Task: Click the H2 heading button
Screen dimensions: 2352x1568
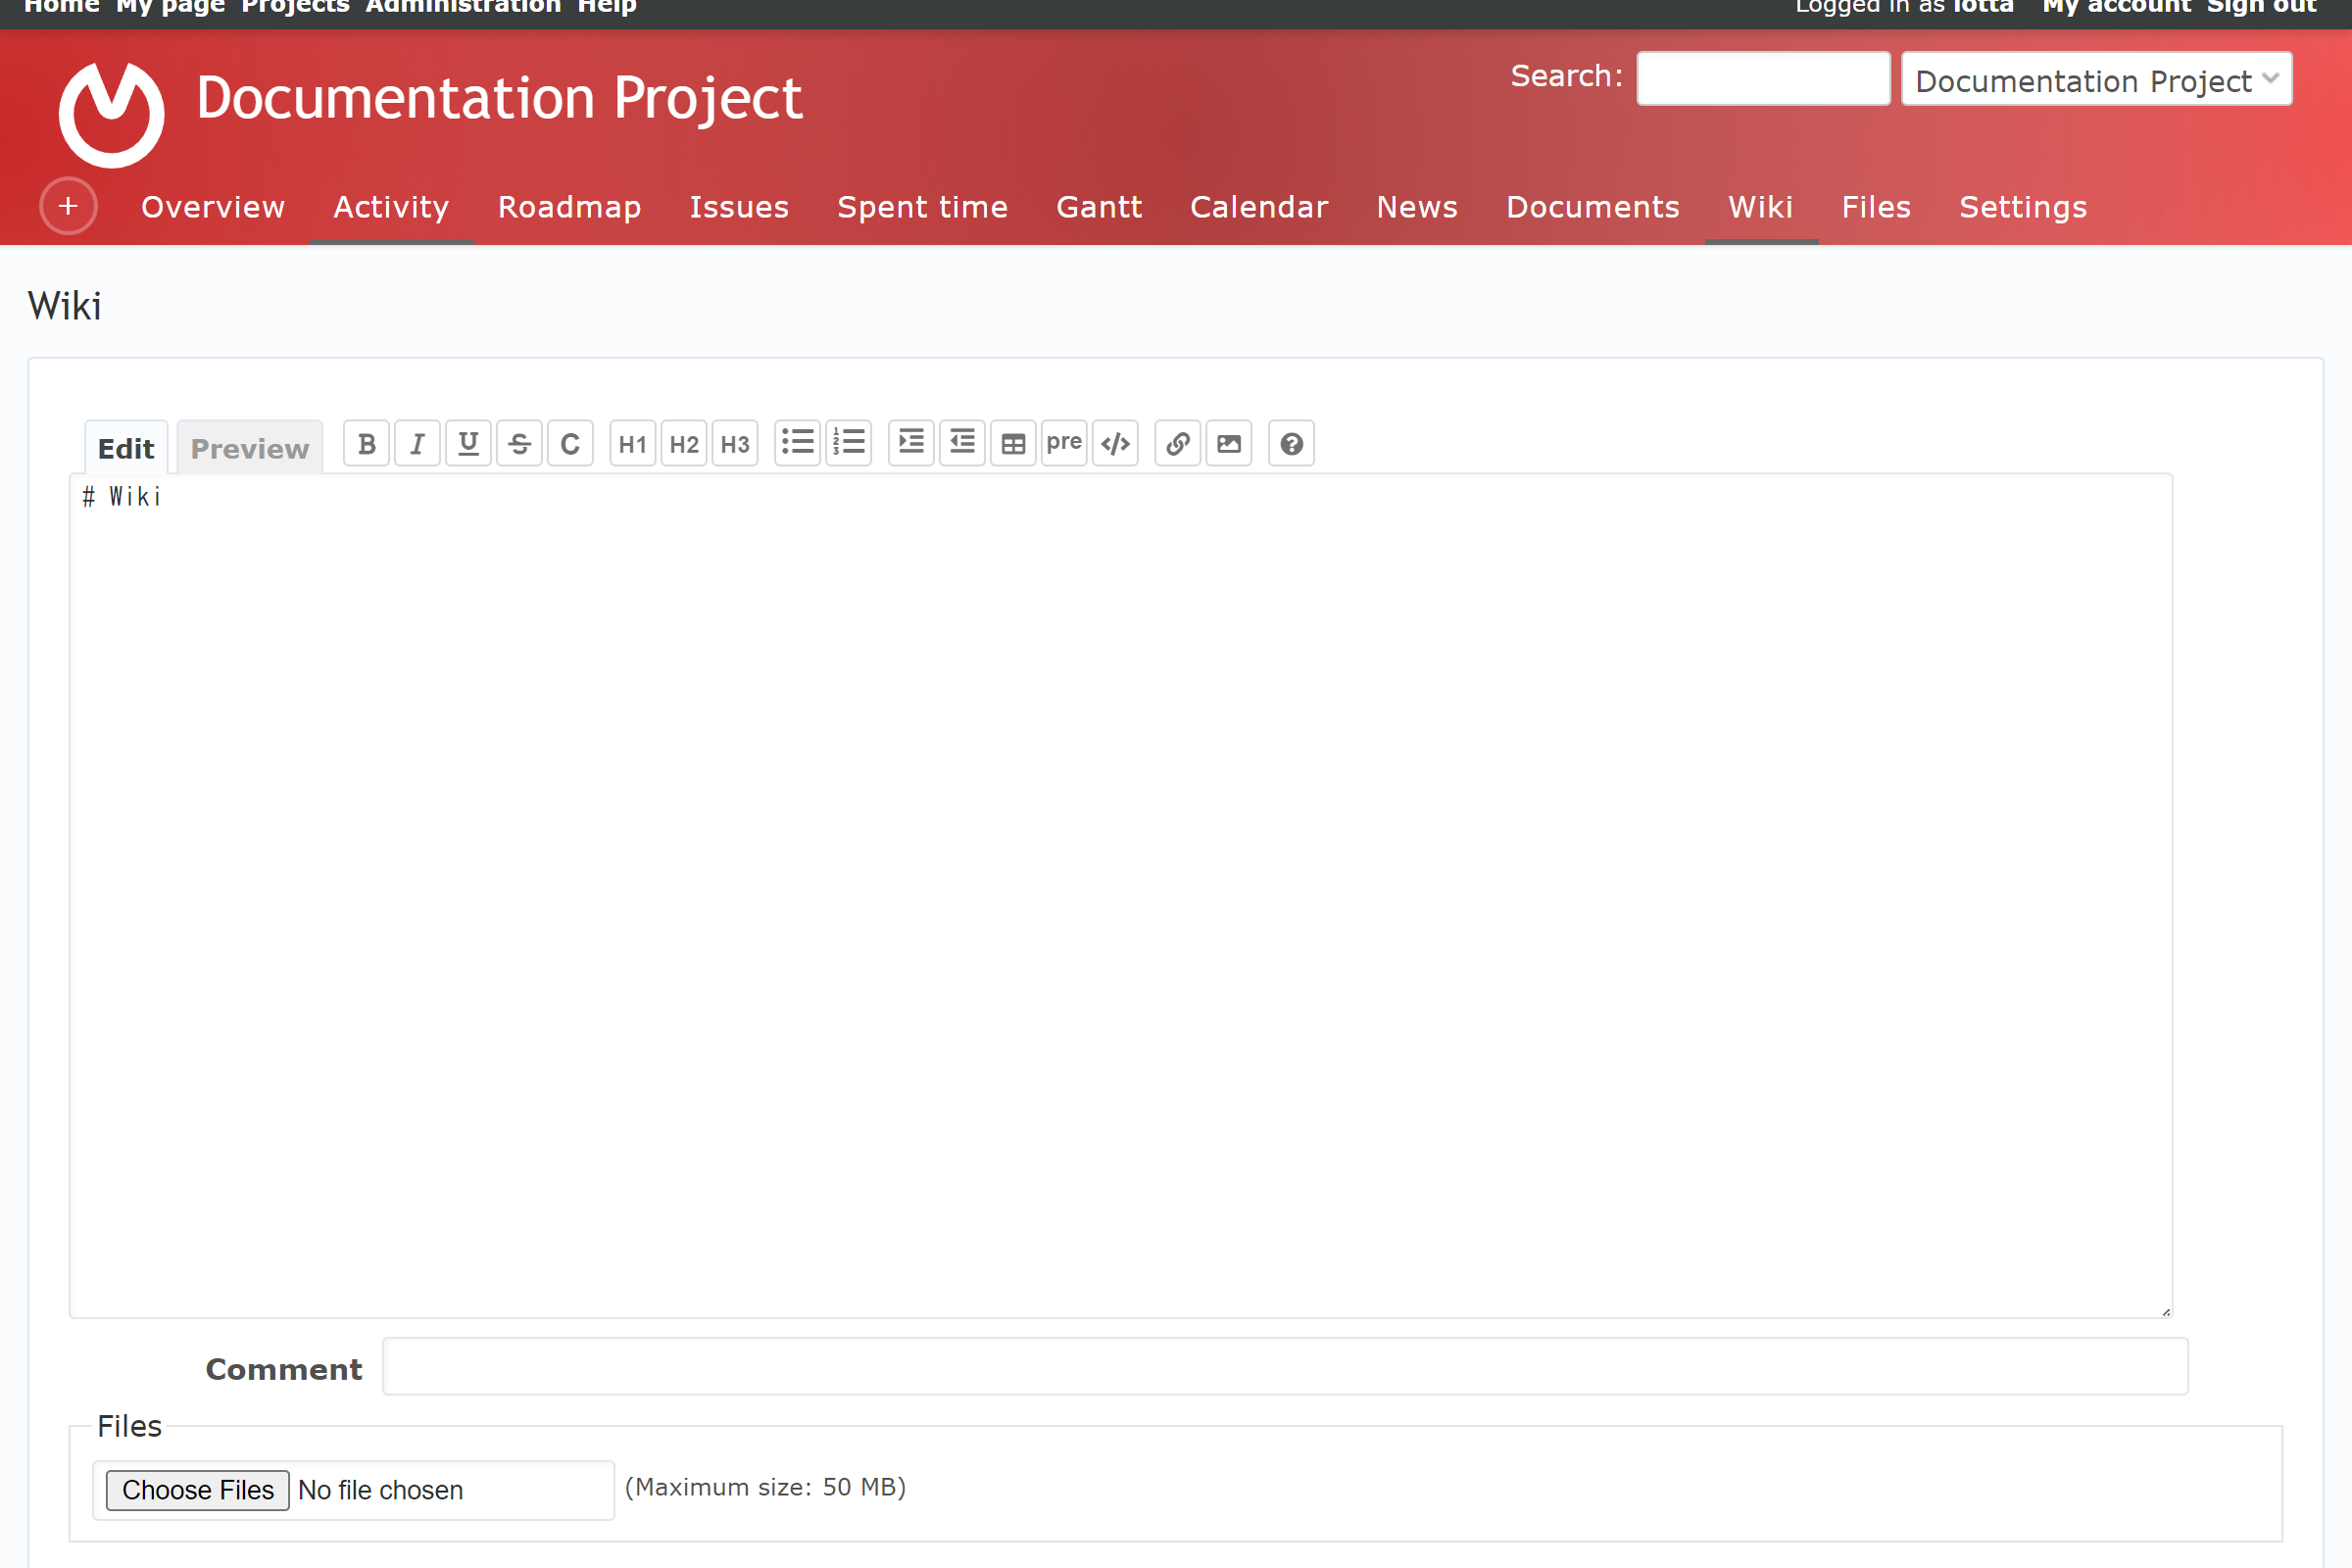Action: [x=684, y=443]
